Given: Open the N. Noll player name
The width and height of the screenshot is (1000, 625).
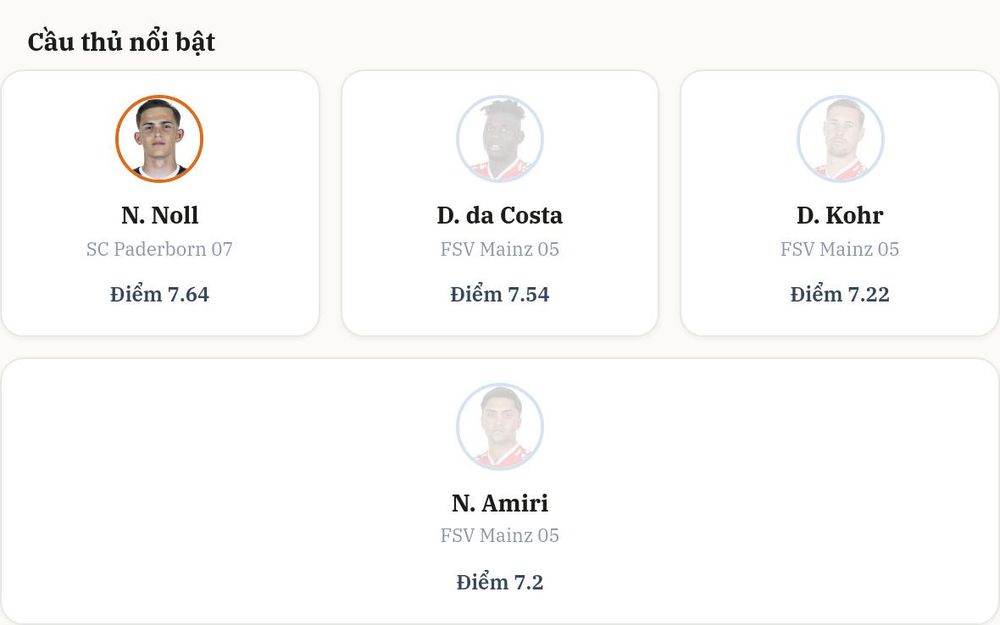Looking at the screenshot, I should pyautogui.click(x=159, y=216).
